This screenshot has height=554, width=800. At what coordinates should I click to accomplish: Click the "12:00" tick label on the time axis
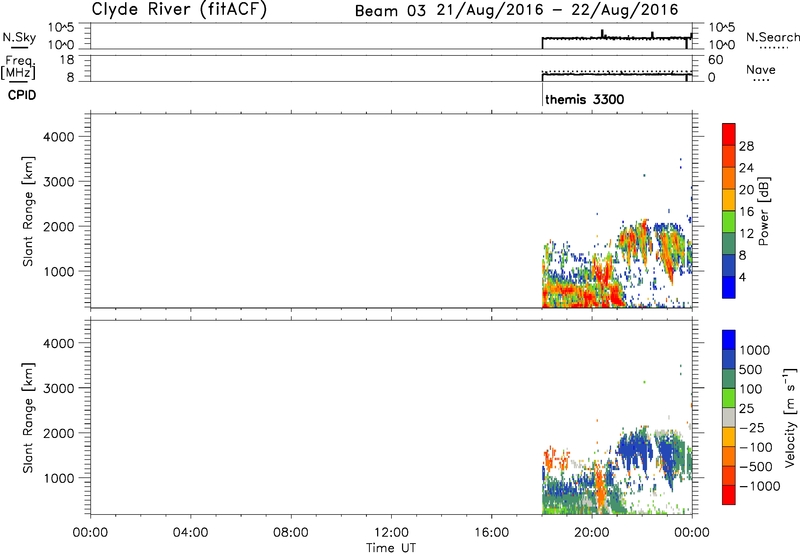coord(391,533)
